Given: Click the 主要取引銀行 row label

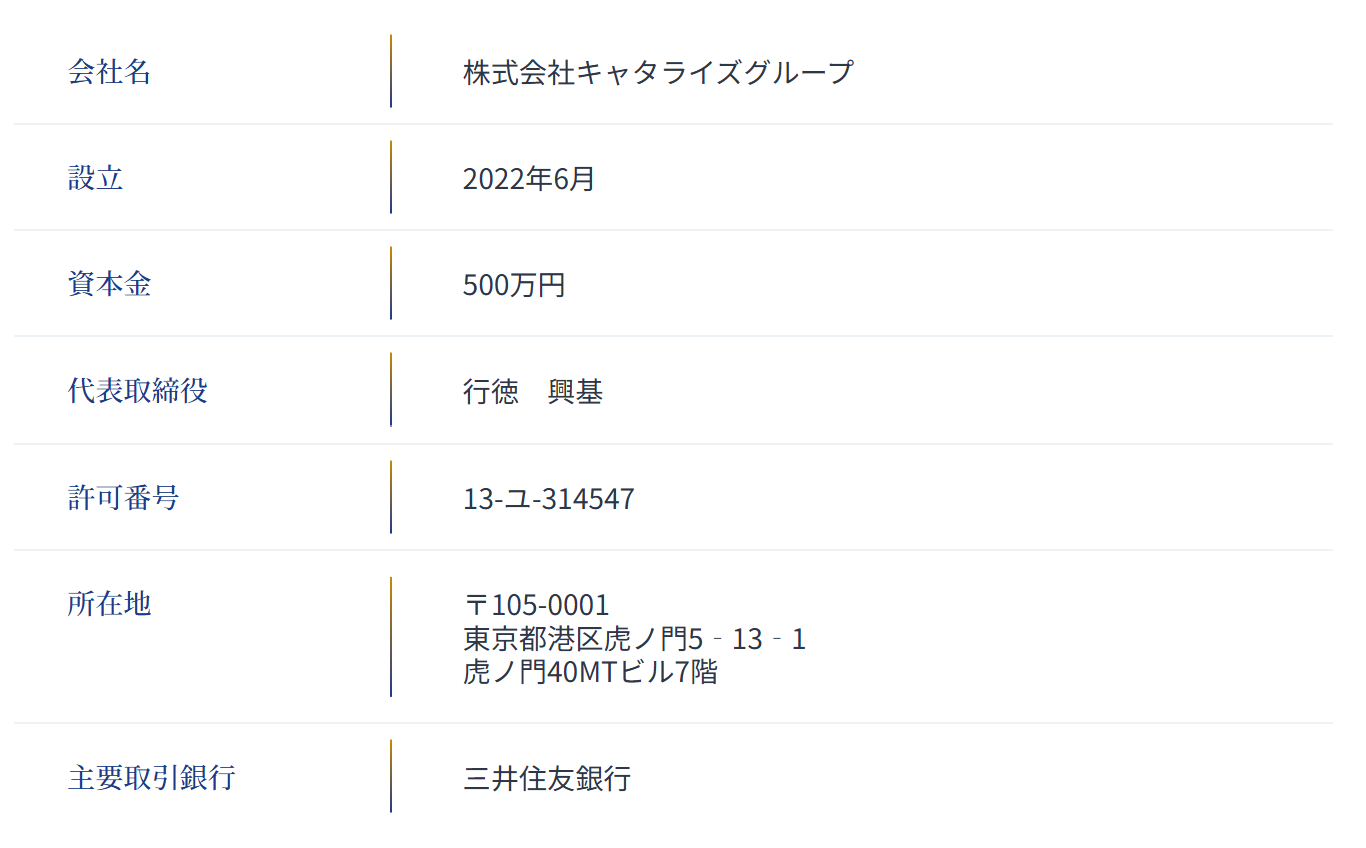Looking at the screenshot, I should coord(151,777).
